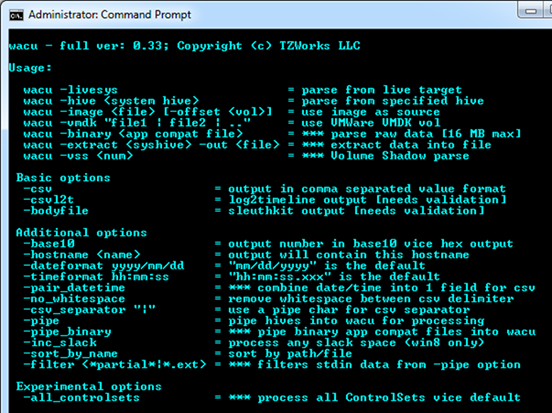Click '"hh:mm:ss.xxx" is the default' text
Screen dimensions: 552x413
coord(334,276)
